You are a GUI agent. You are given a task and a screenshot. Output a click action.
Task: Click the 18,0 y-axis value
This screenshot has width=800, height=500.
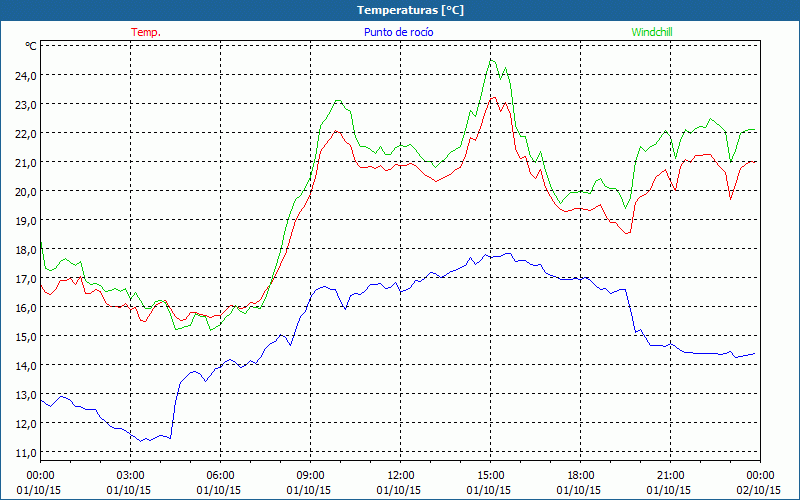(x=26, y=250)
